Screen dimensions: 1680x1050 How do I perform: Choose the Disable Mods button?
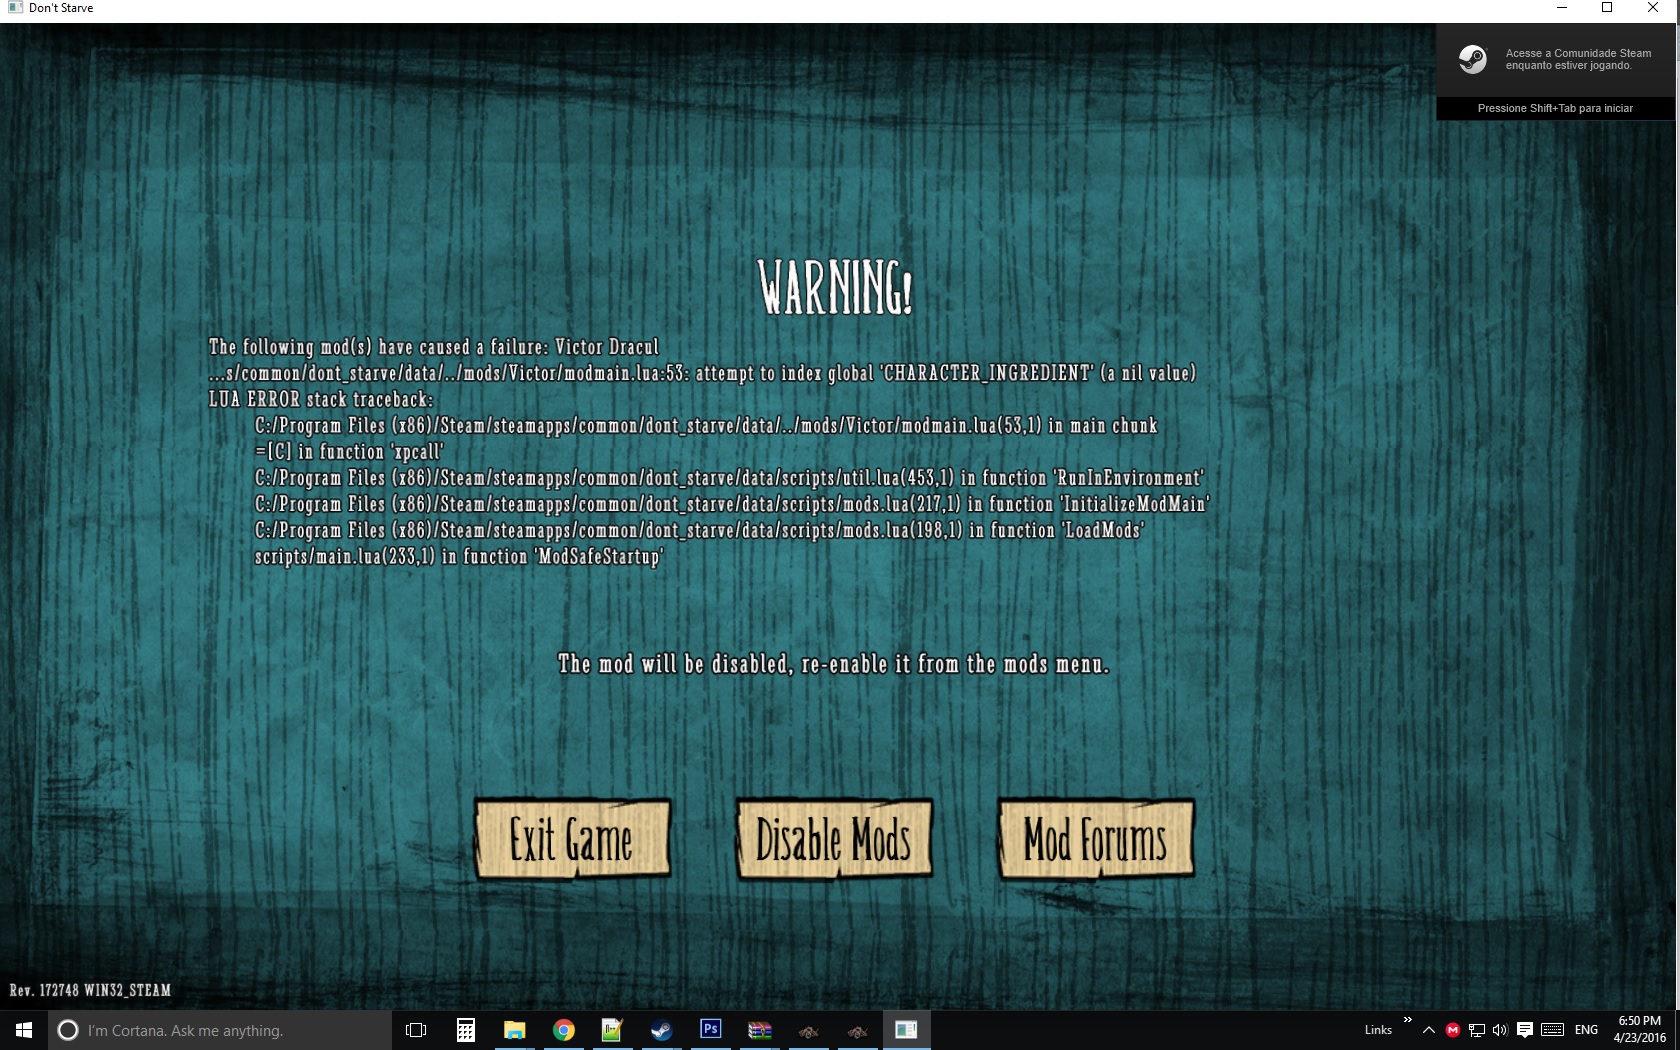pyautogui.click(x=834, y=838)
